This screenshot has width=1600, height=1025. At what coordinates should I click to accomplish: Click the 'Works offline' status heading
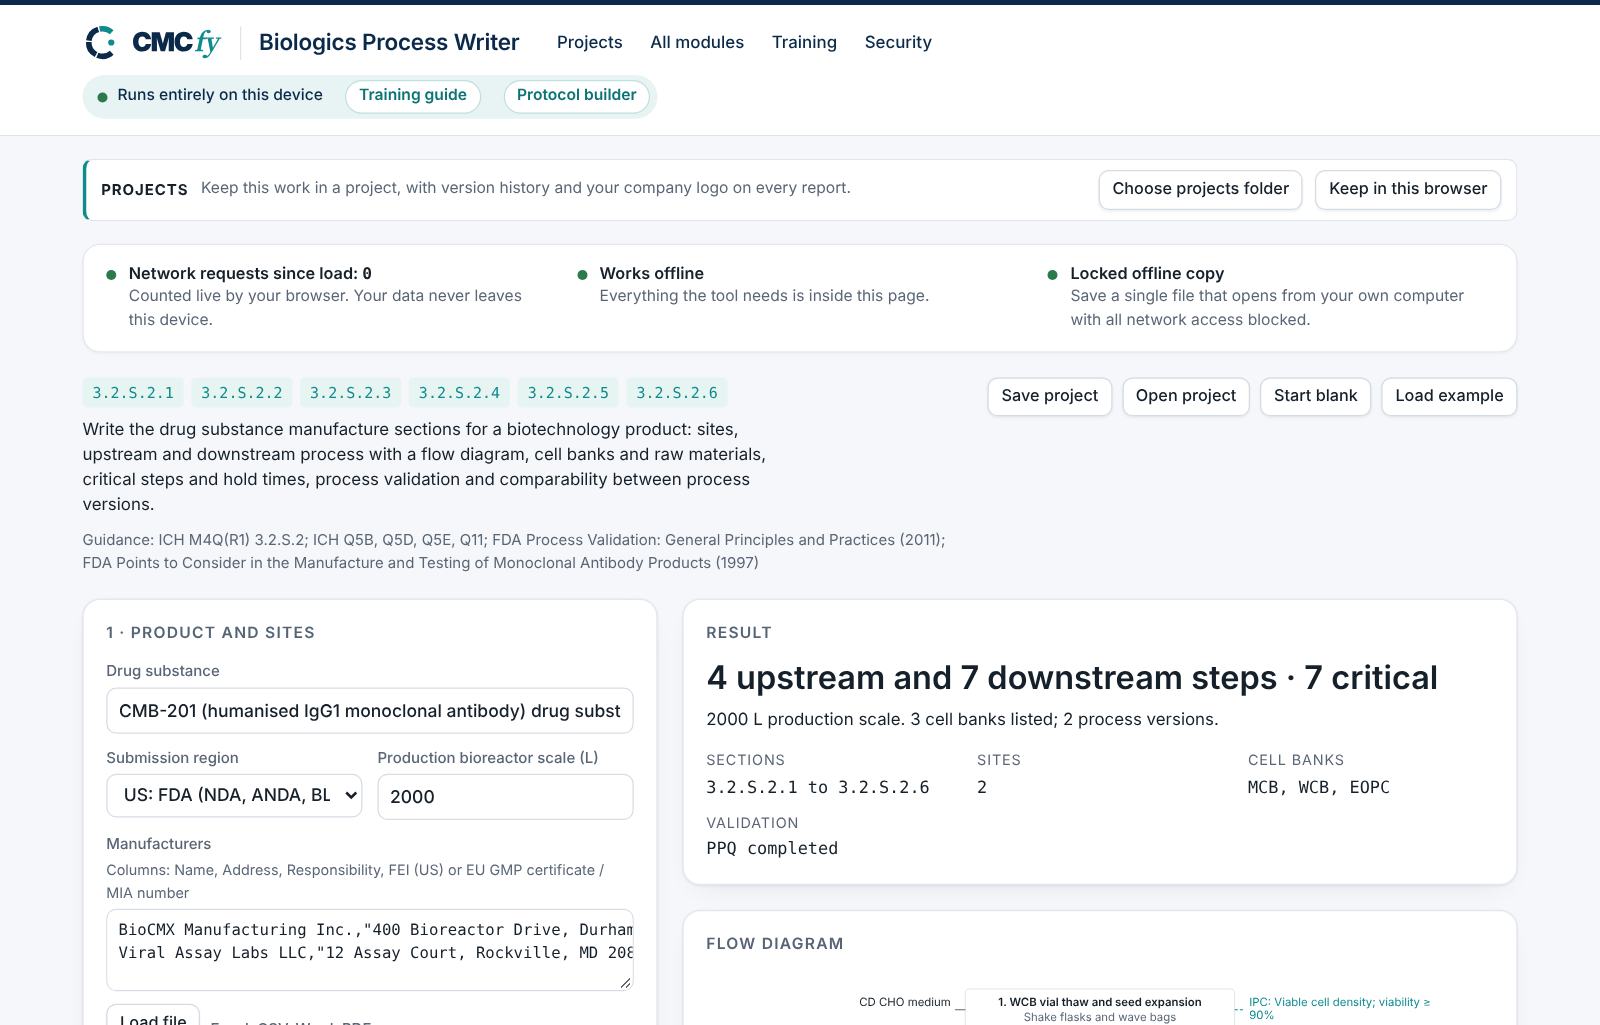pos(651,274)
